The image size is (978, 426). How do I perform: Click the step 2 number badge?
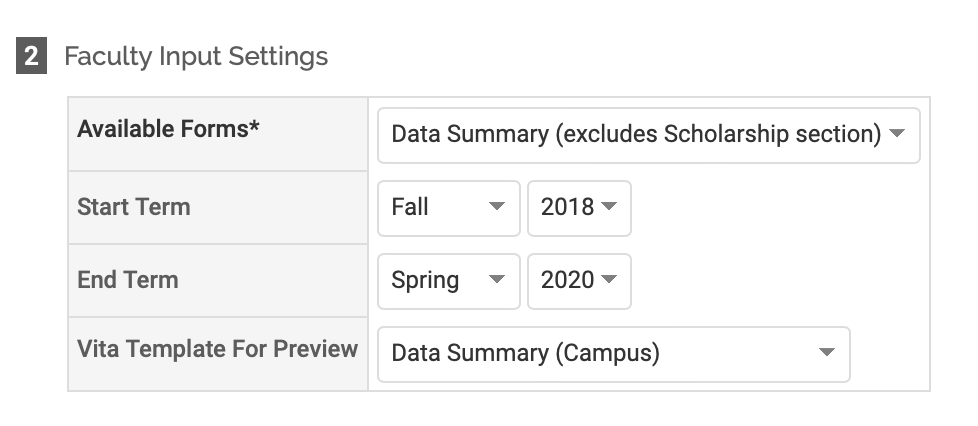[32, 56]
